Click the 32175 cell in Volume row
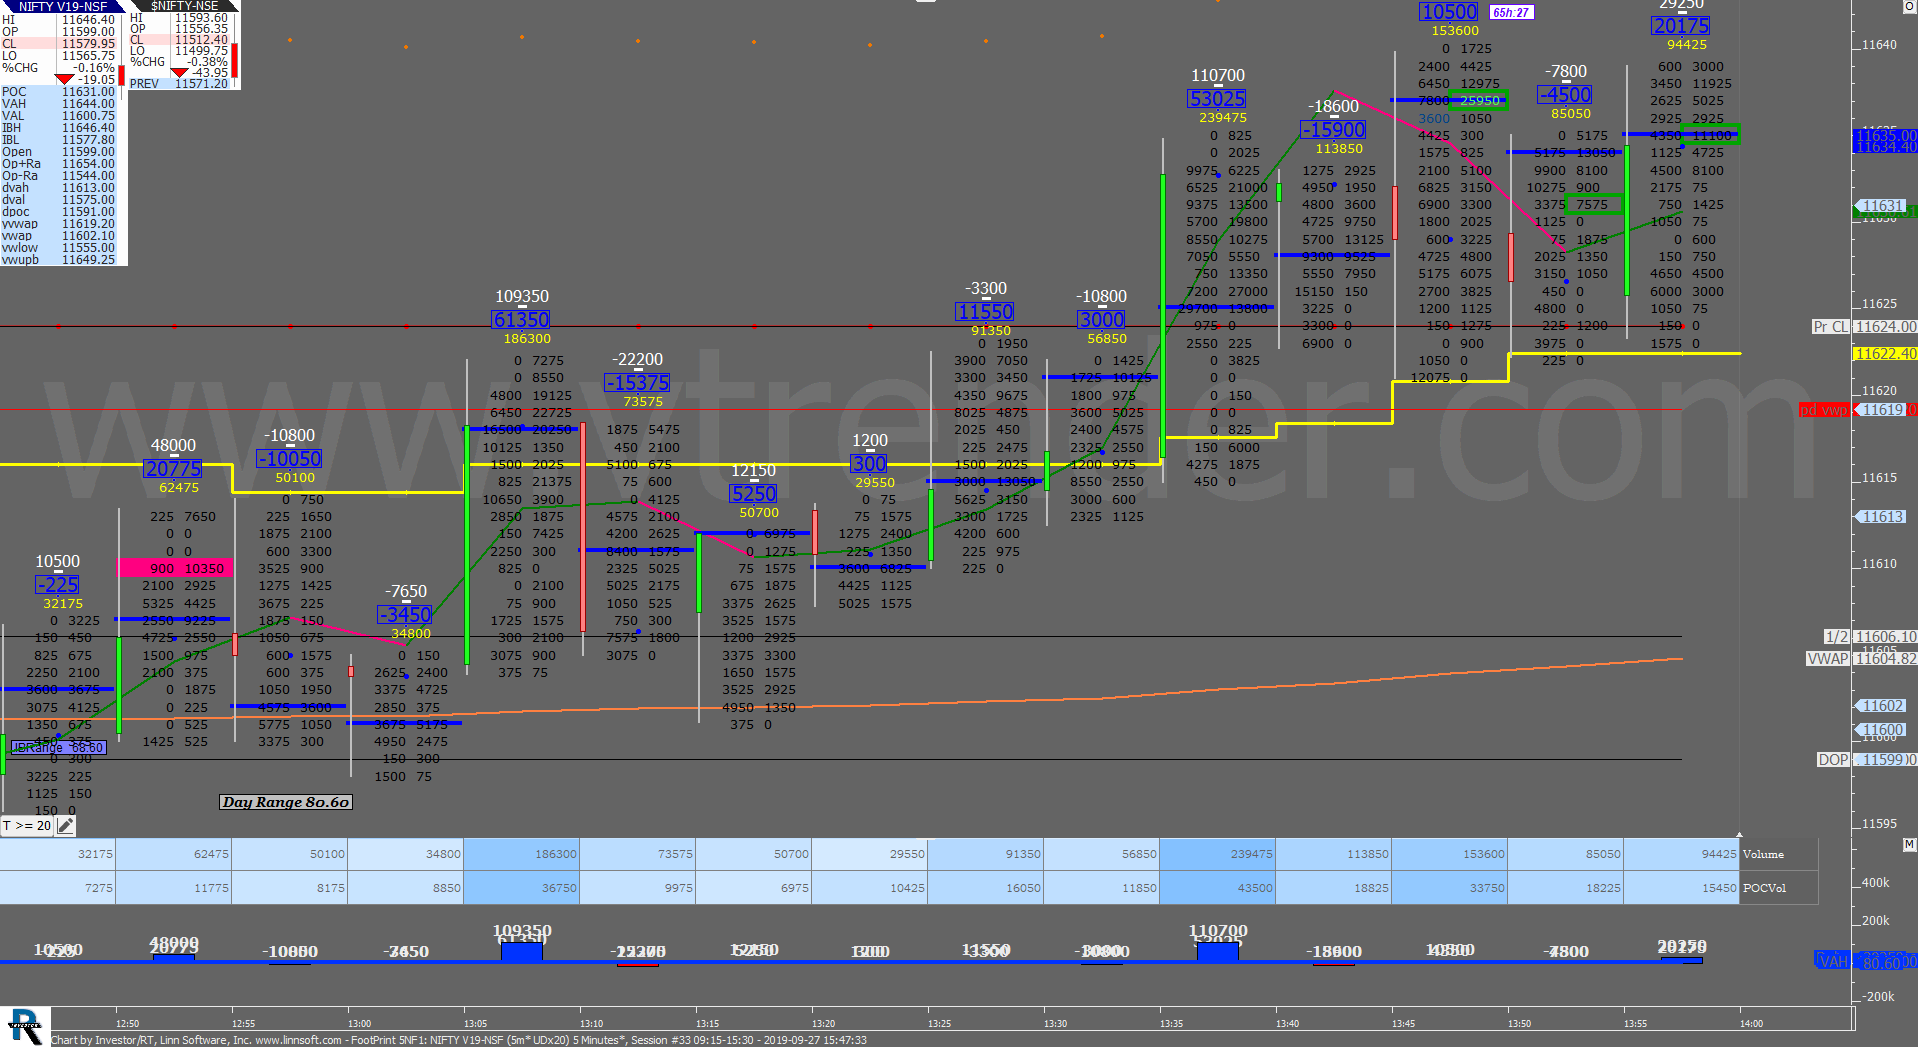1918x1047 pixels. (x=57, y=854)
